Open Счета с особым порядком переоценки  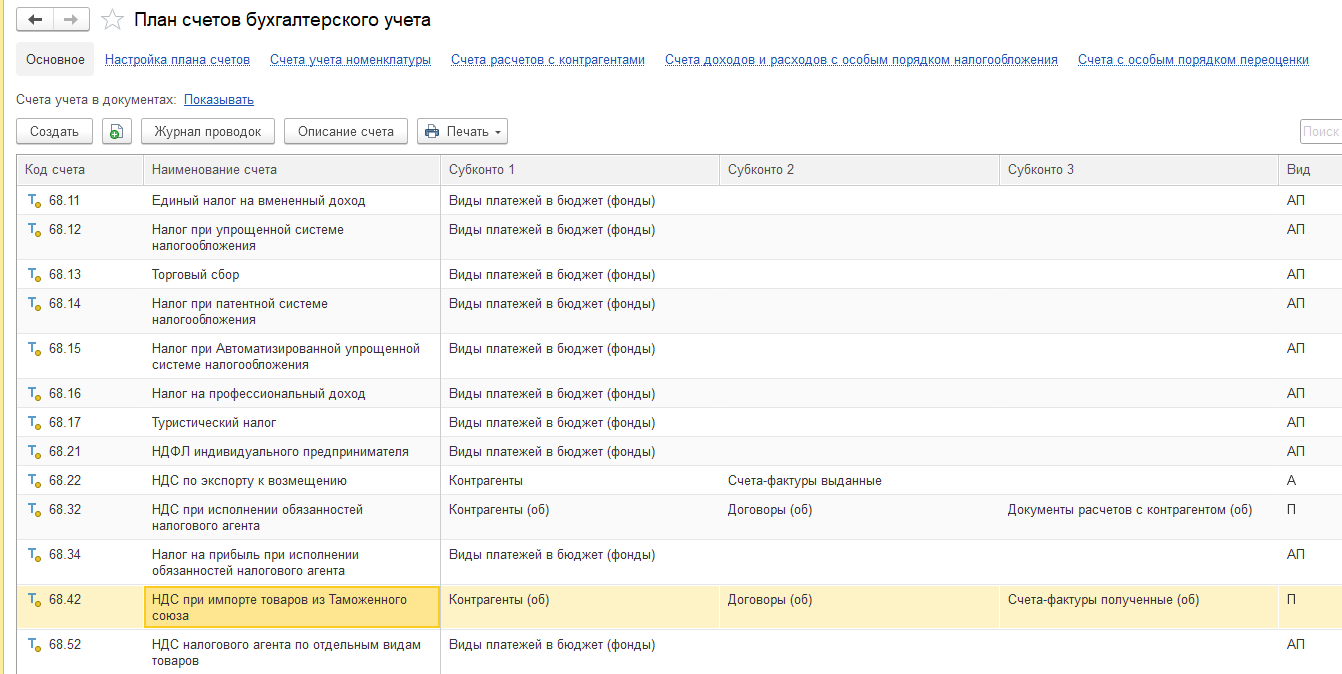[x=1193, y=60]
